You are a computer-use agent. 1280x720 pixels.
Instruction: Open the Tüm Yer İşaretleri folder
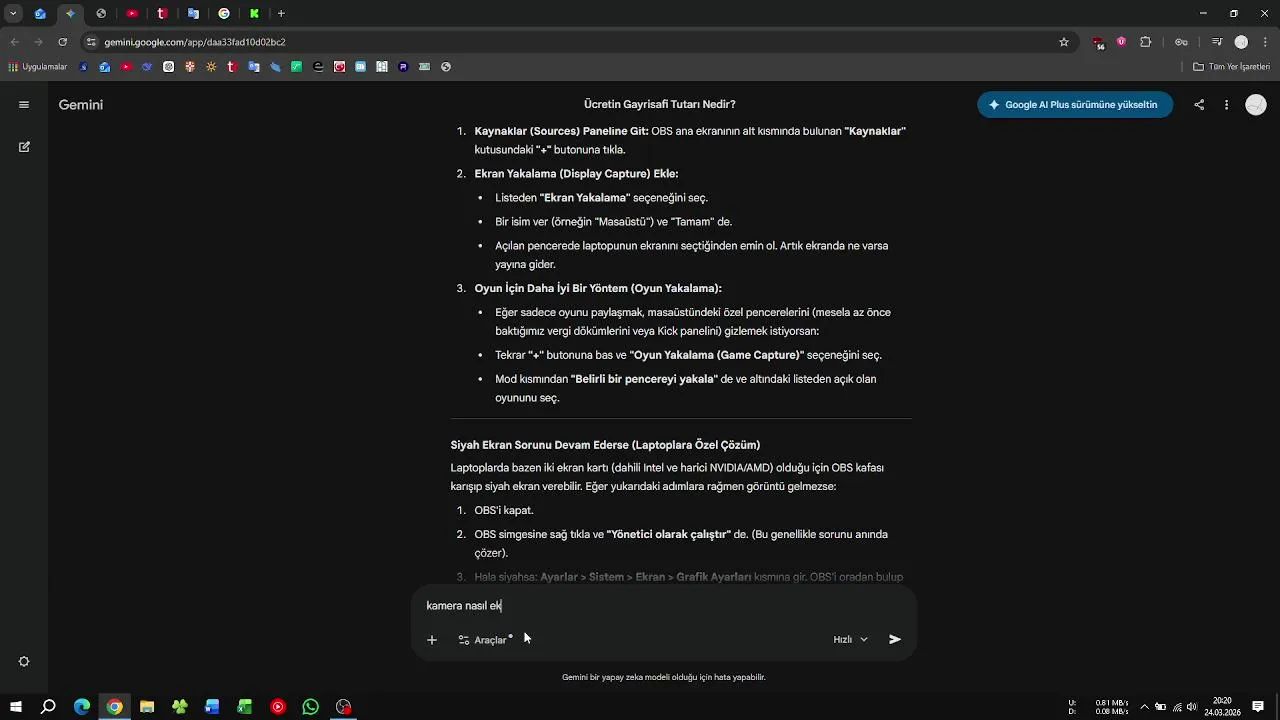[x=1231, y=67]
